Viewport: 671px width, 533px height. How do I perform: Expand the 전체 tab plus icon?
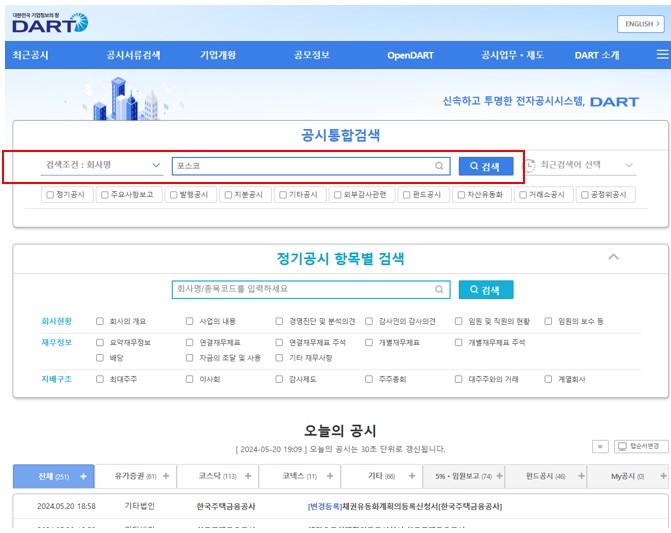[x=83, y=477]
